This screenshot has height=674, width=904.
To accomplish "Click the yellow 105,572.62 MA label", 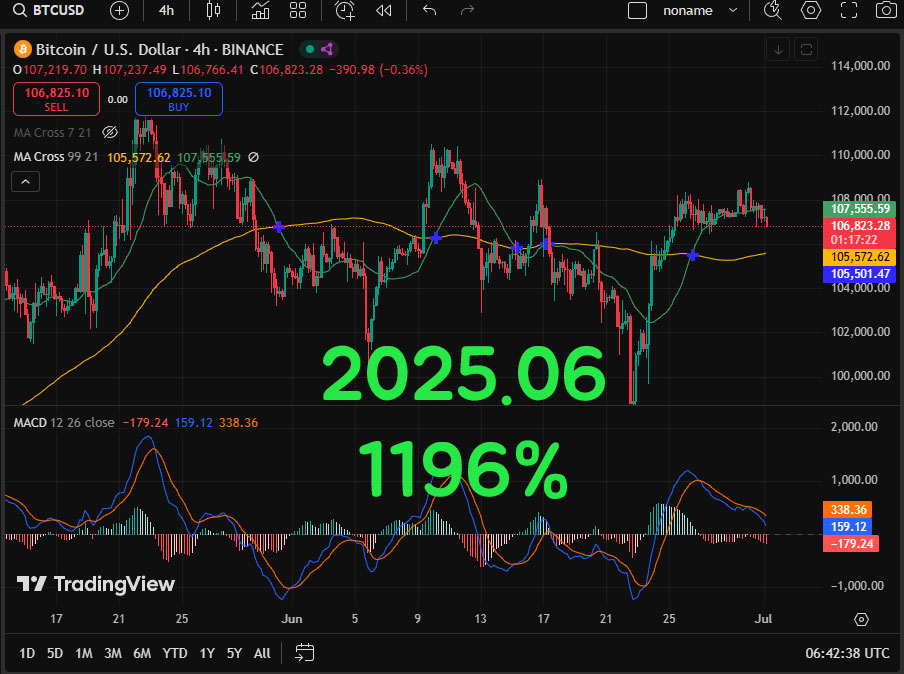I will [x=860, y=257].
